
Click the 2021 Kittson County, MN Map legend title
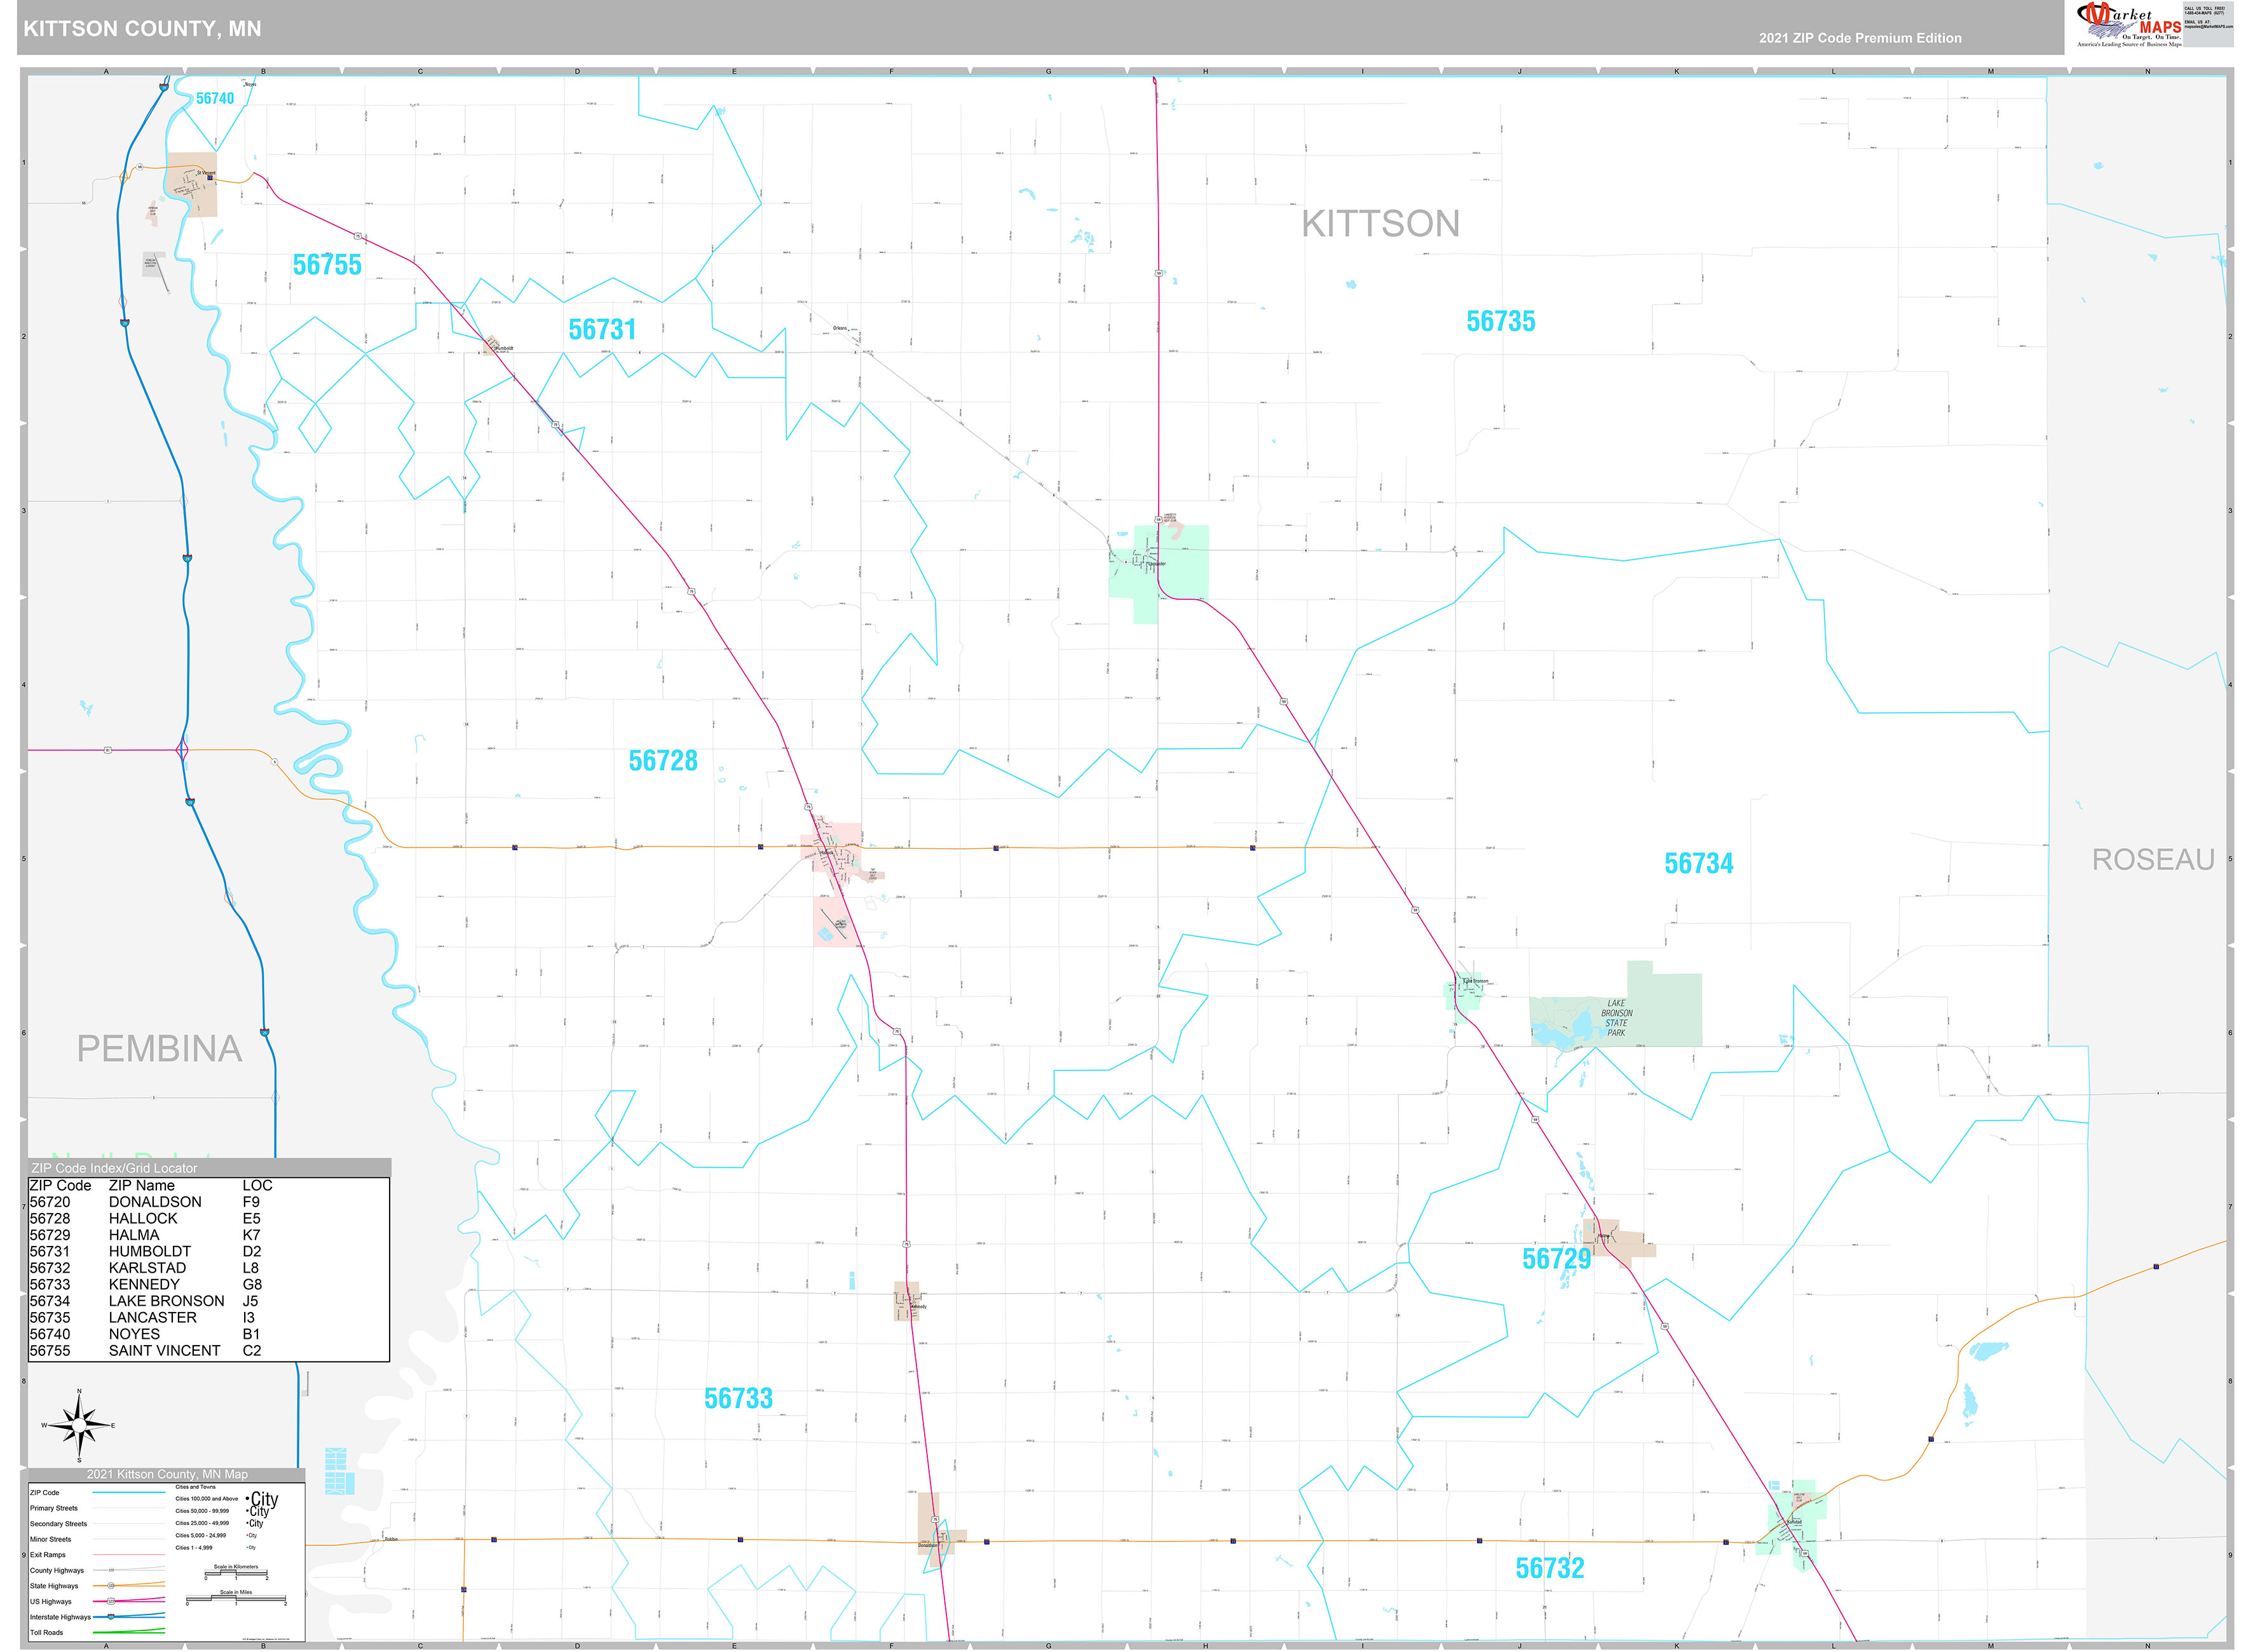[167, 1474]
